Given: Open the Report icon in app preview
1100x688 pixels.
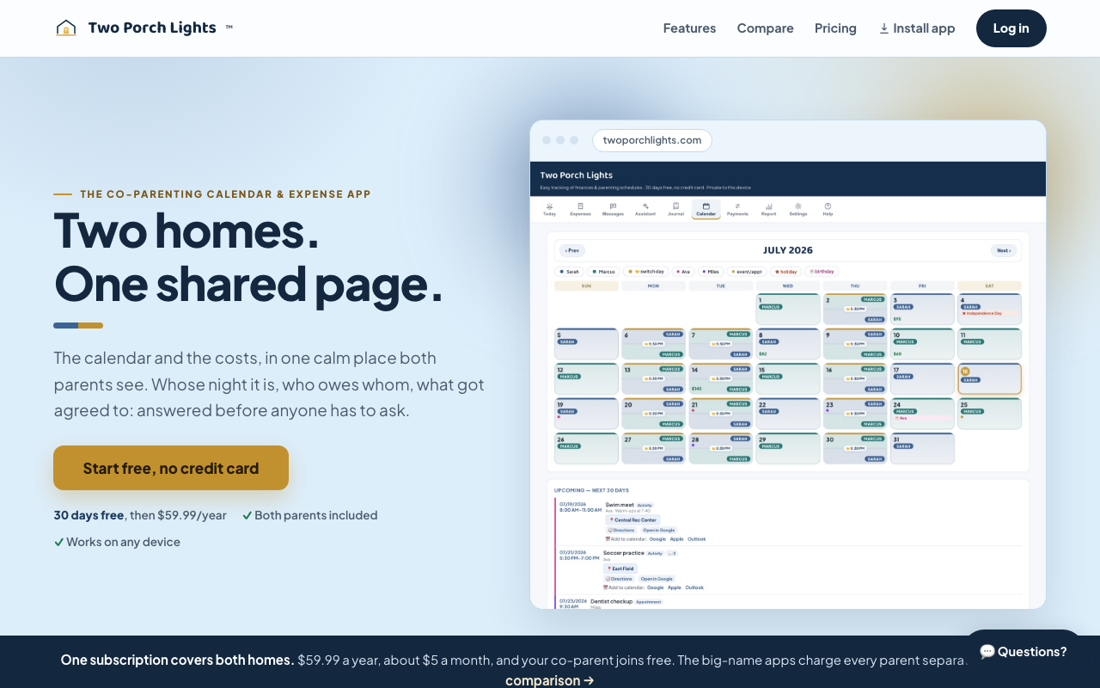Looking at the screenshot, I should (x=769, y=206).
